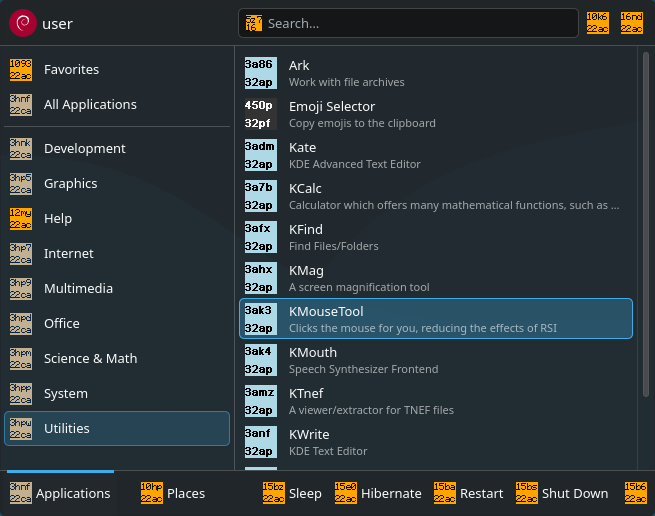This screenshot has height=516, width=655.
Task: Click the Restart button
Action: pyautogui.click(x=468, y=493)
